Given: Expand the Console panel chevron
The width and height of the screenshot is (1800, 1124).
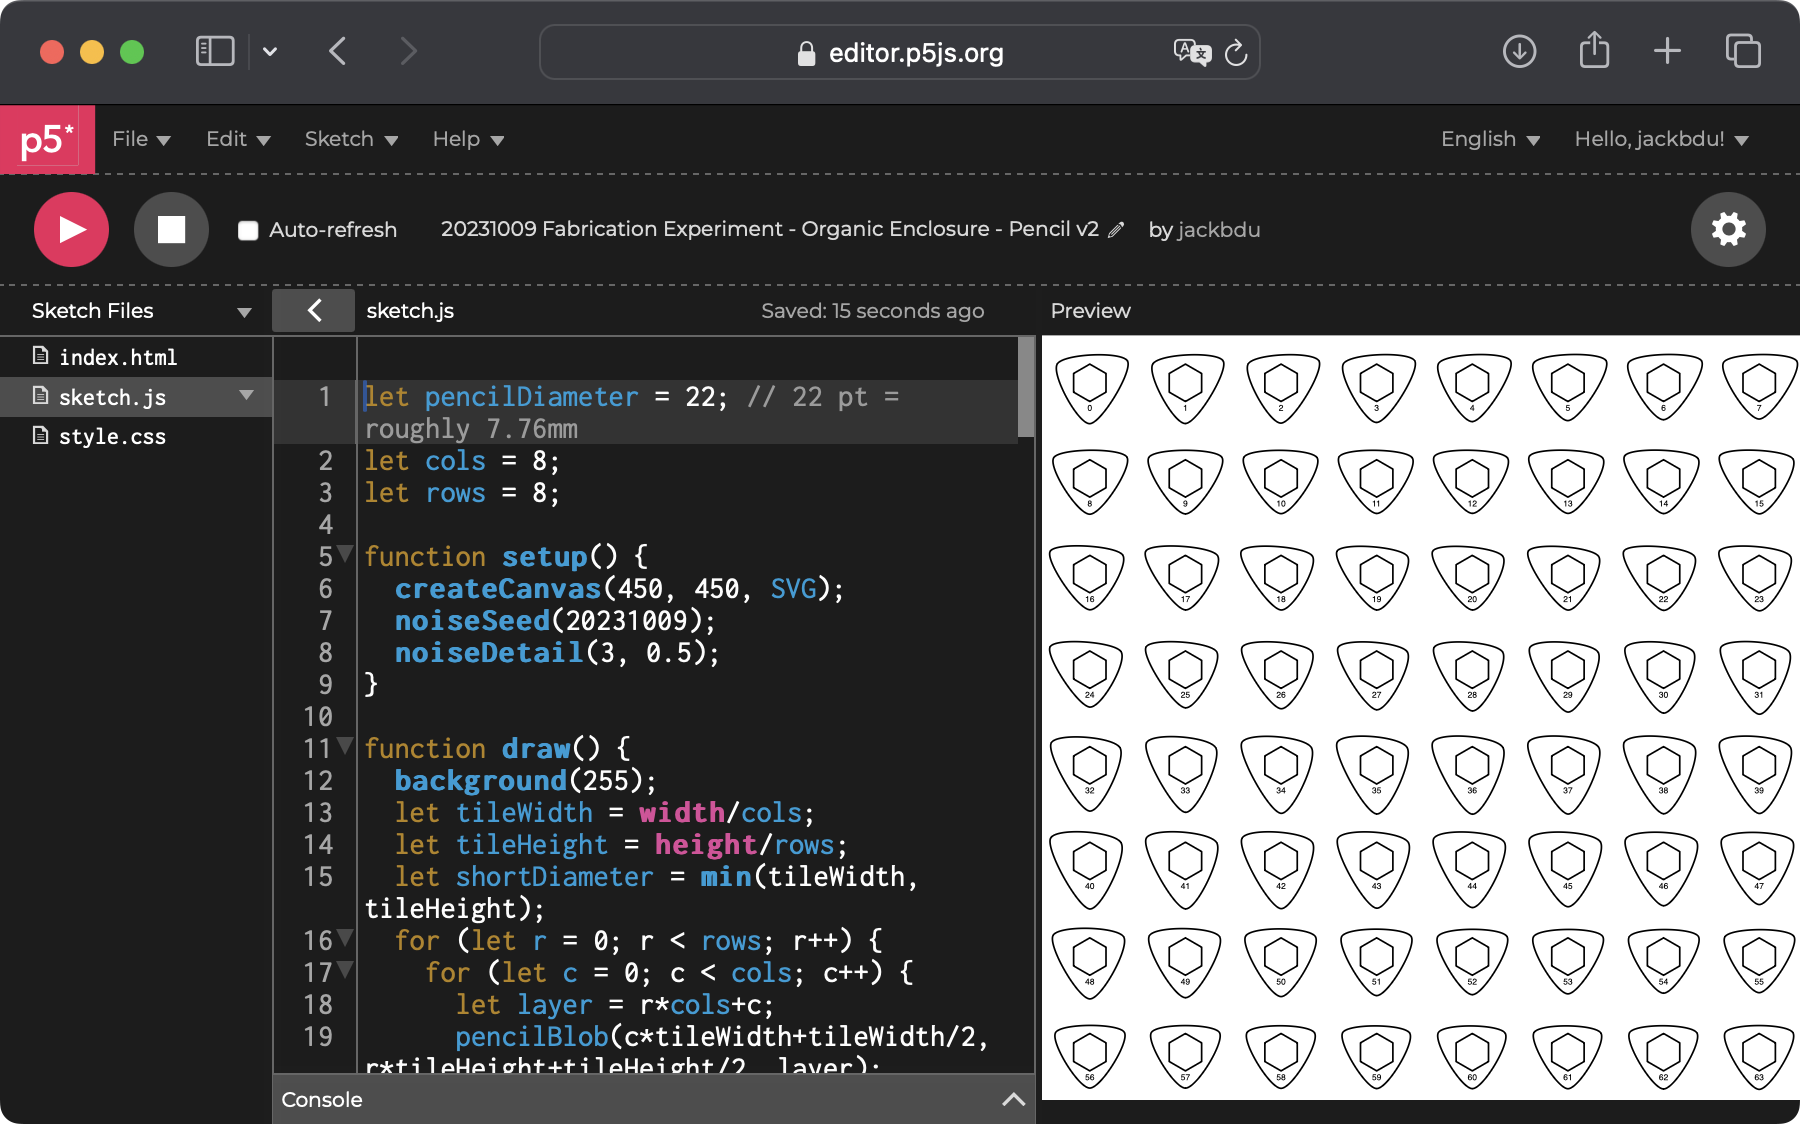Looking at the screenshot, I should click(x=1013, y=1099).
